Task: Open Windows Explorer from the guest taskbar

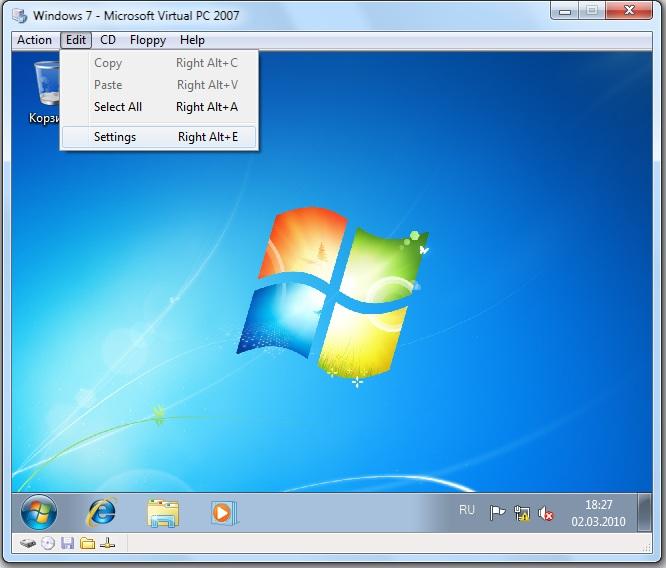Action: (163, 513)
